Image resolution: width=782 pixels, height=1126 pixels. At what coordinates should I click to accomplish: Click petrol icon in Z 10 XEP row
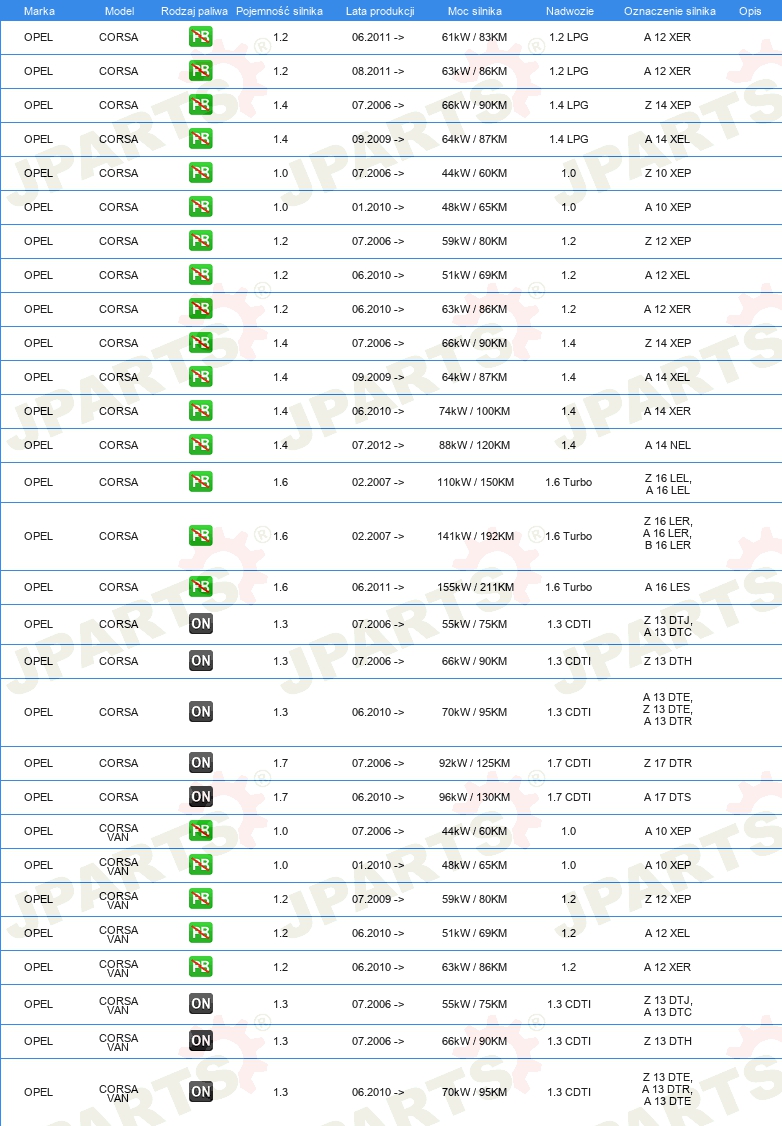click(200, 173)
